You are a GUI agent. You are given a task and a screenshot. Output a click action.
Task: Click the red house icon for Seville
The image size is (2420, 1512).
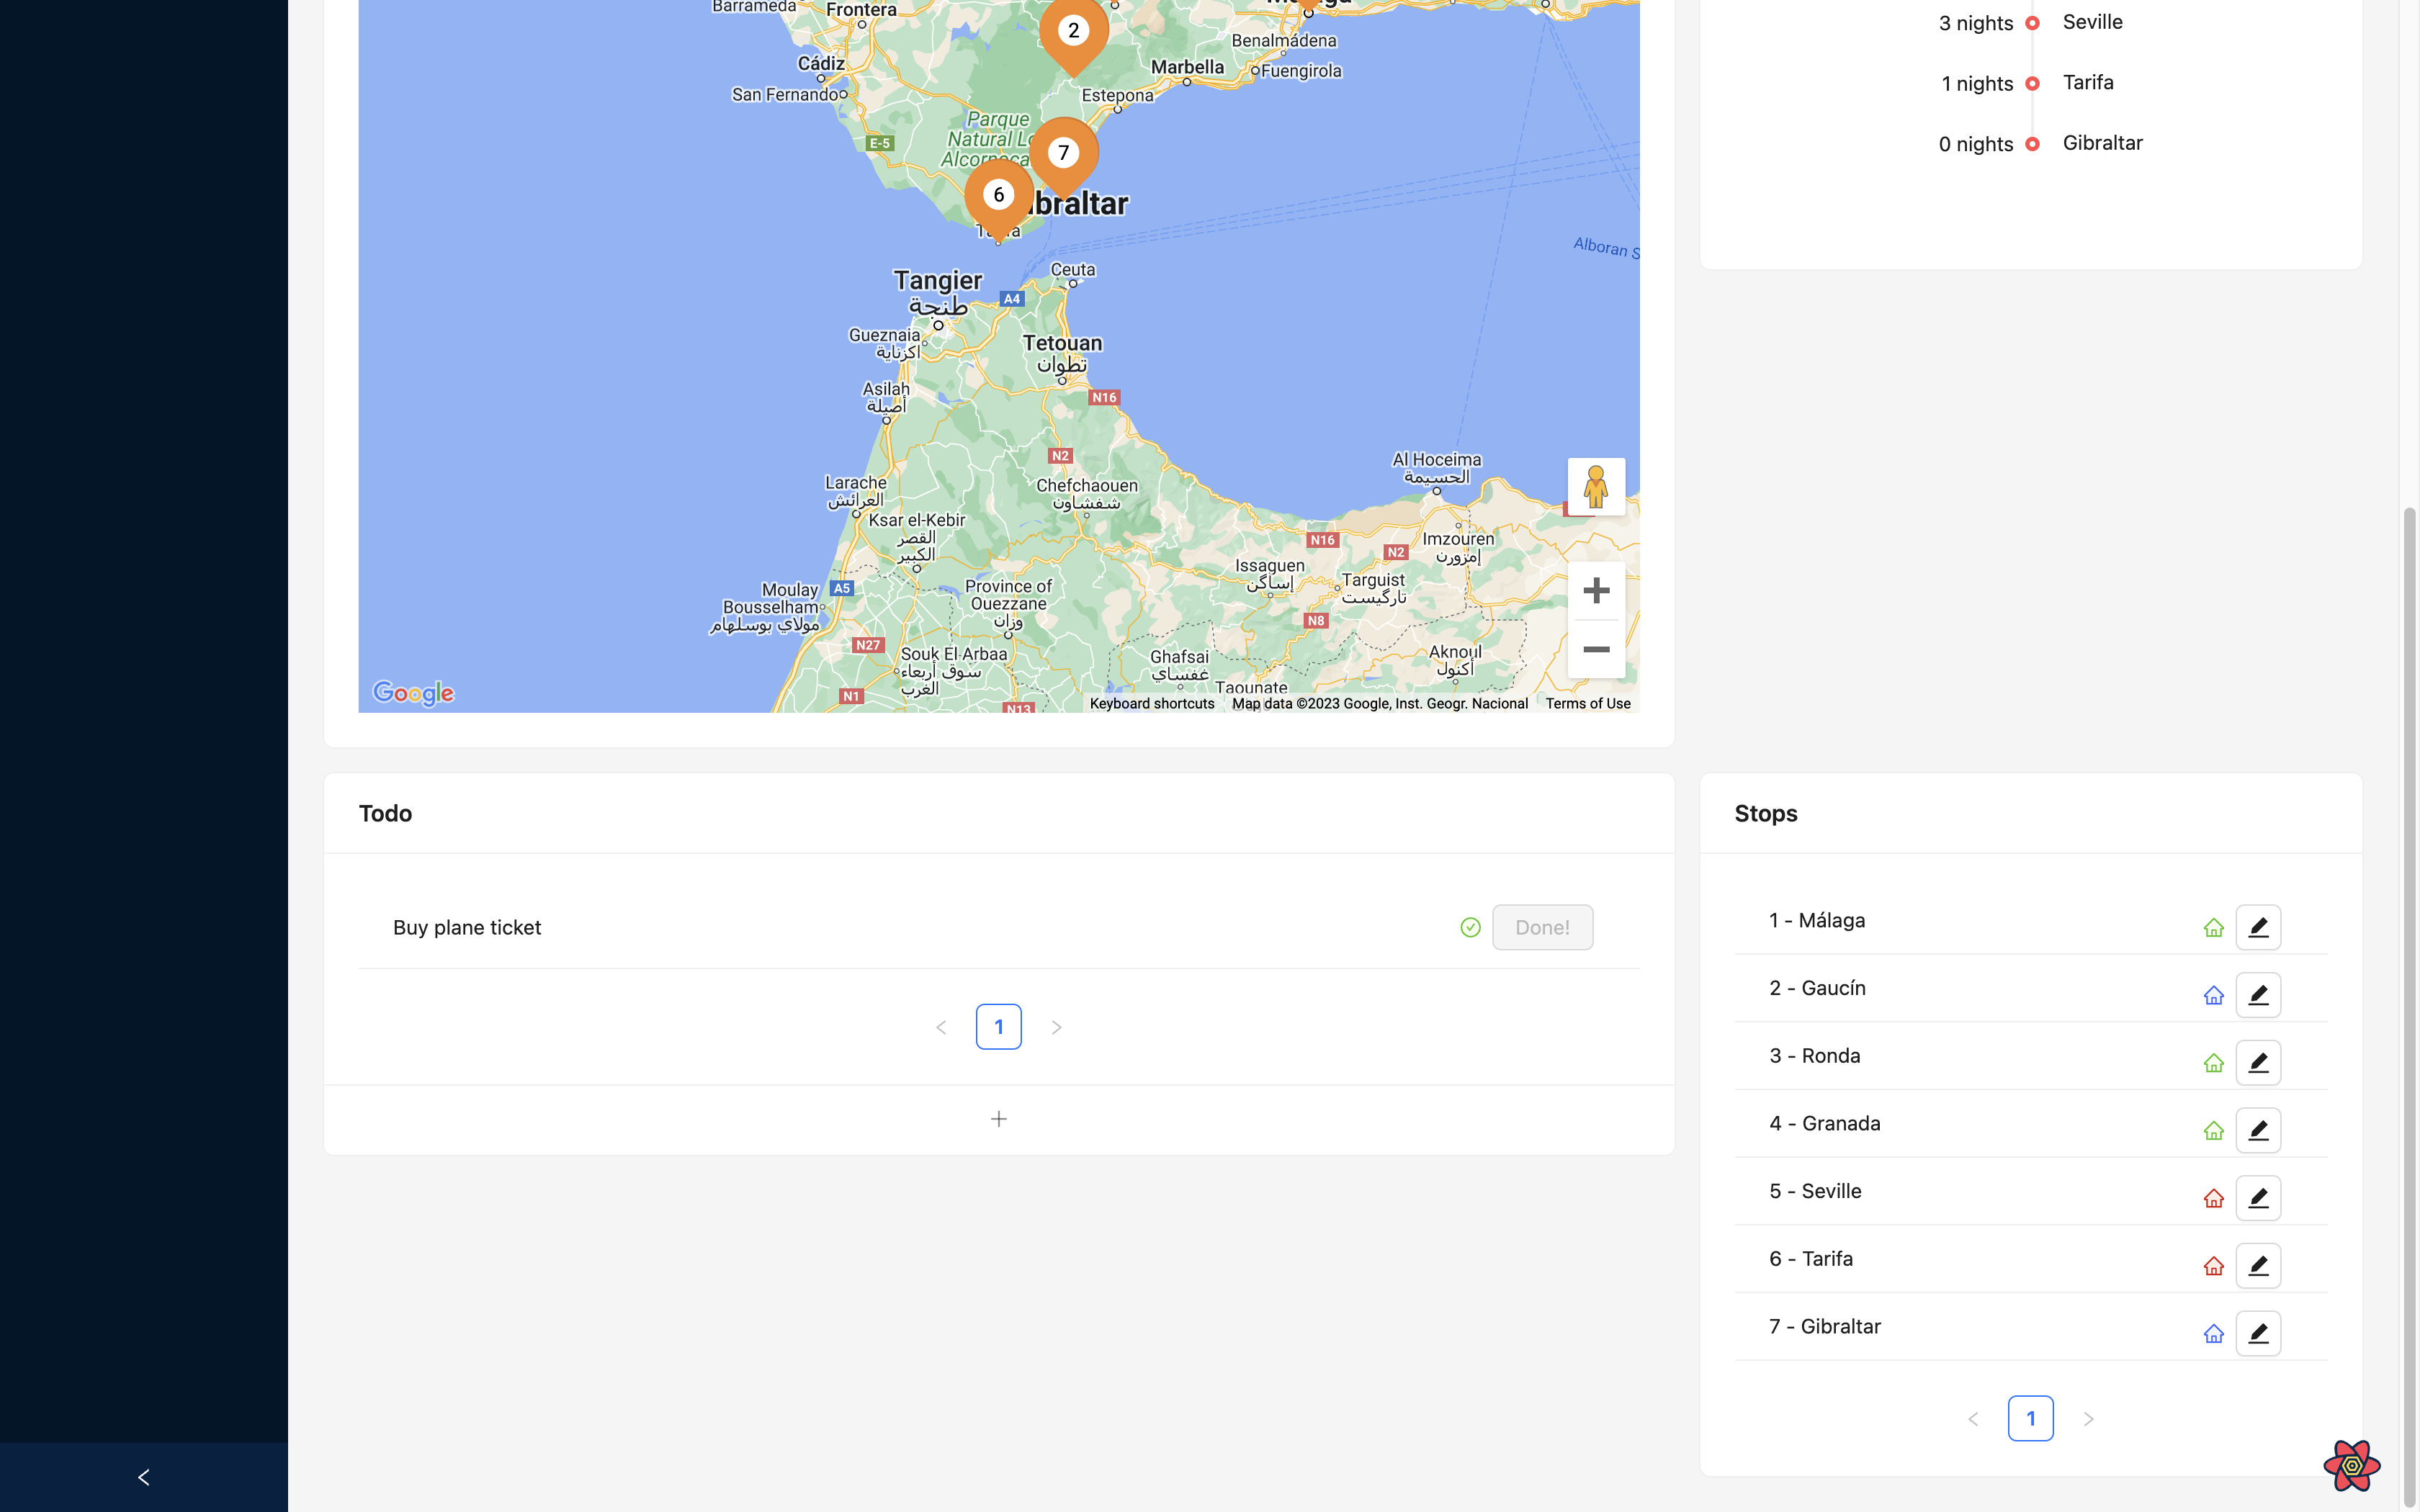coord(2213,1198)
